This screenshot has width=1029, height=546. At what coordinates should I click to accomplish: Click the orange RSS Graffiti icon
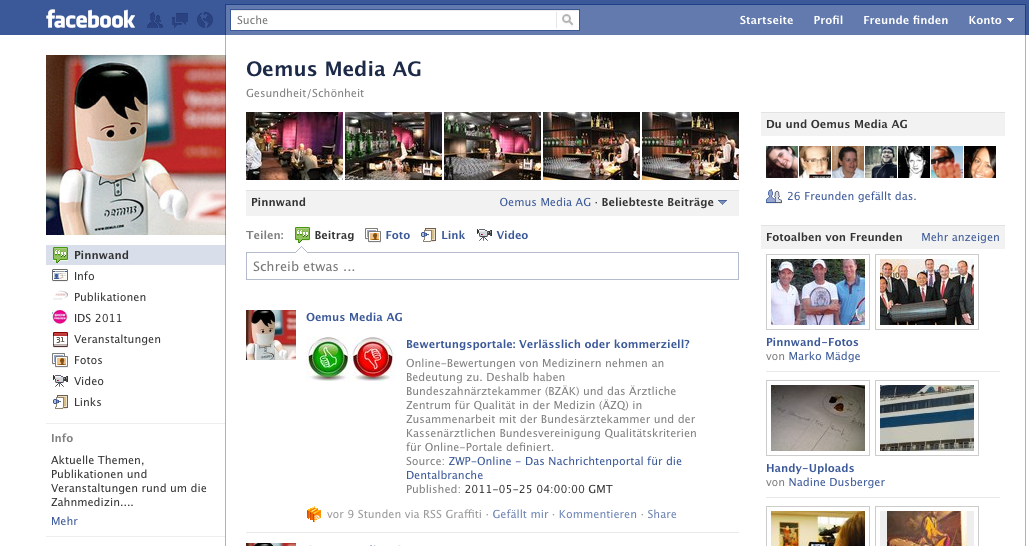314,514
